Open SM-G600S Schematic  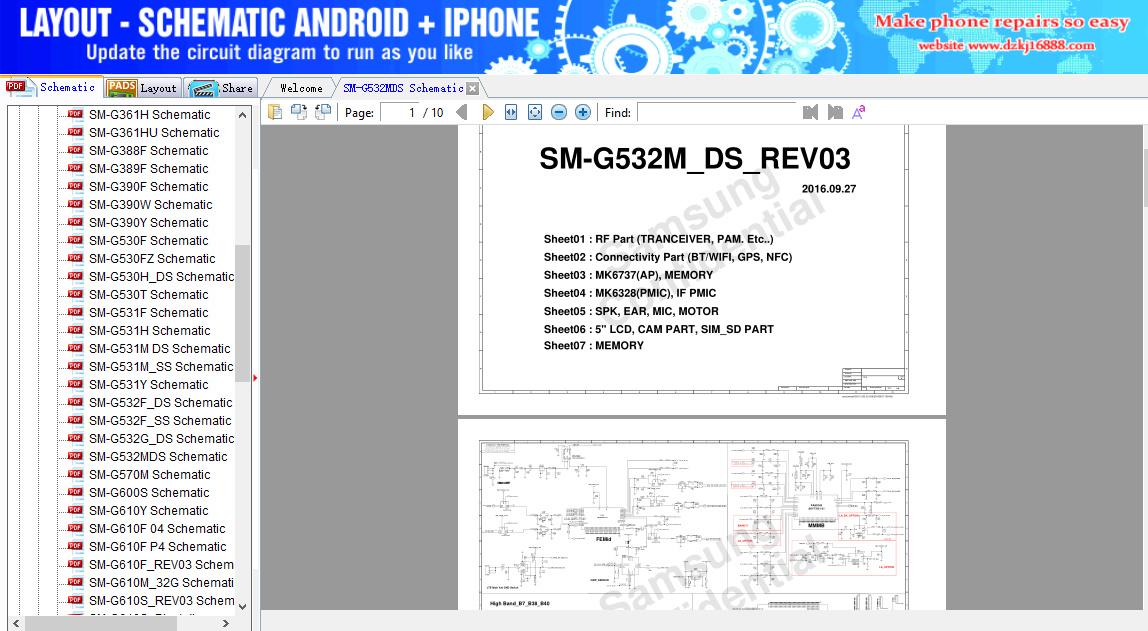(149, 493)
